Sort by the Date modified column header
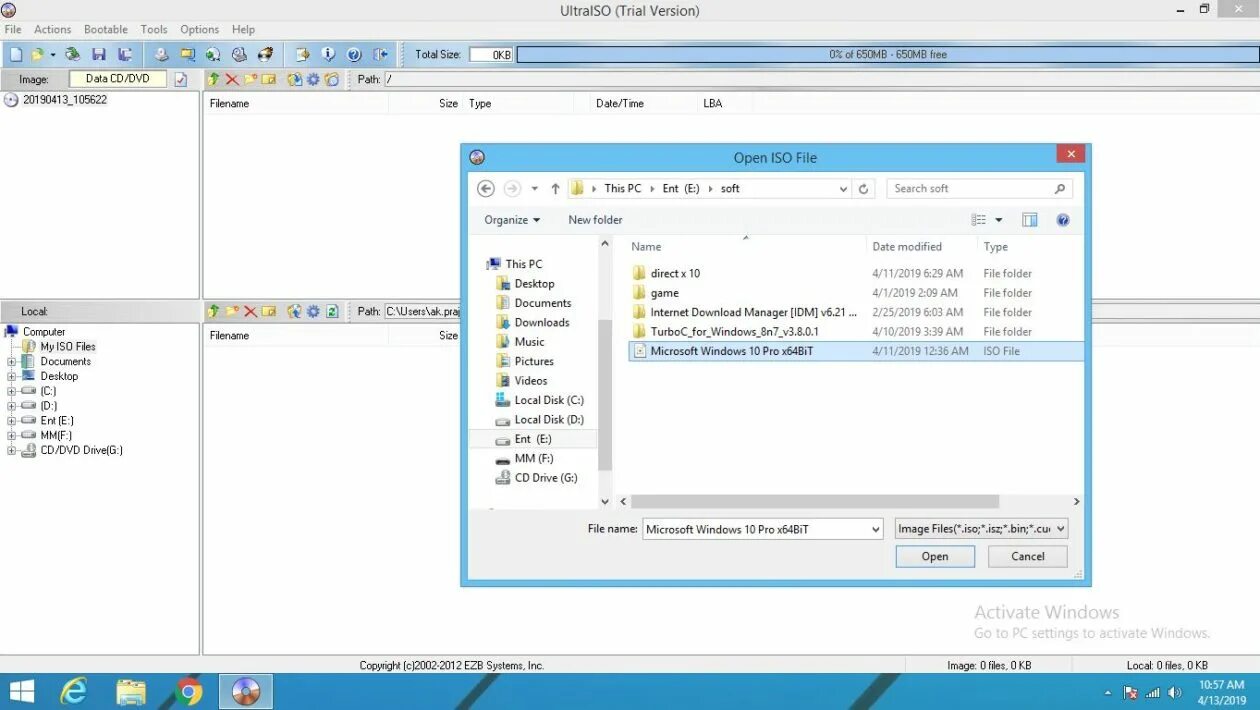 click(x=907, y=246)
